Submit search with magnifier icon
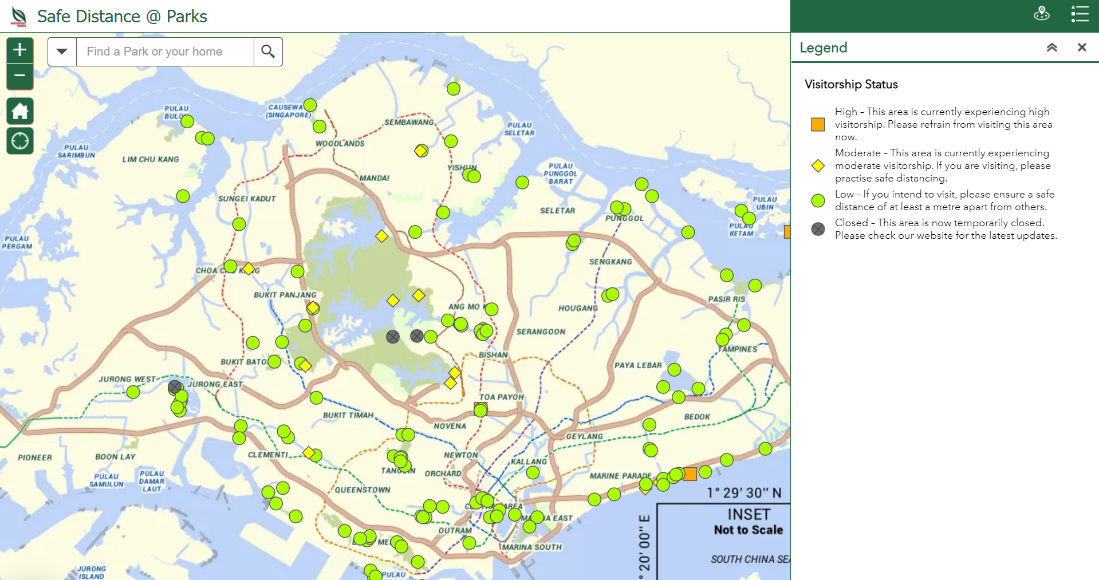This screenshot has height=580, width=1099. [x=268, y=52]
